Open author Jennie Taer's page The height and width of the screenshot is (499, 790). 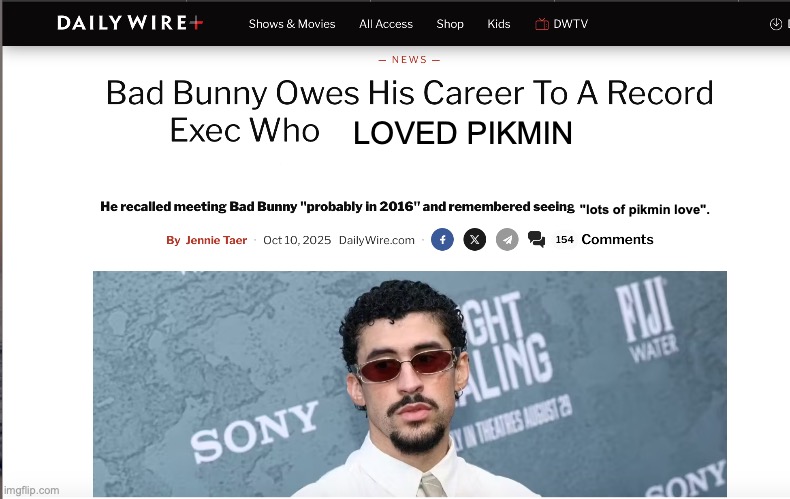click(216, 240)
